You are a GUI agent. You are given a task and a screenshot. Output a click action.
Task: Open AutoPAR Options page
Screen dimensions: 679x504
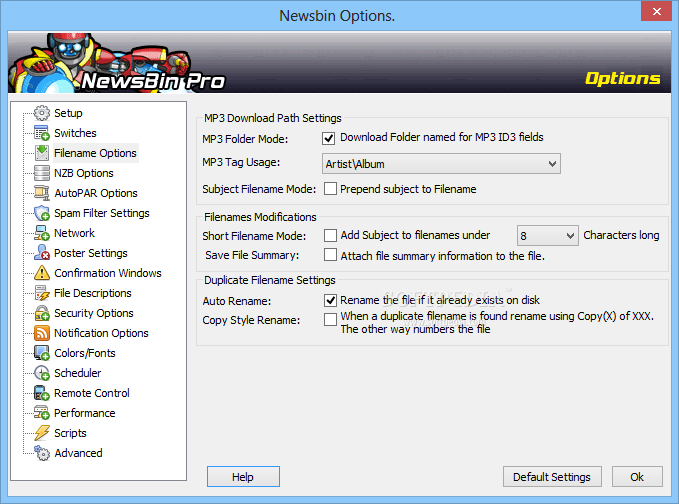pos(96,193)
